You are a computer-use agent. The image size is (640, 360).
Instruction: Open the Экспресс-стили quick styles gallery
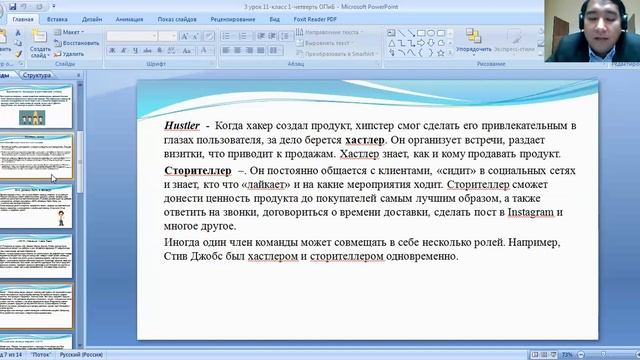(514, 42)
